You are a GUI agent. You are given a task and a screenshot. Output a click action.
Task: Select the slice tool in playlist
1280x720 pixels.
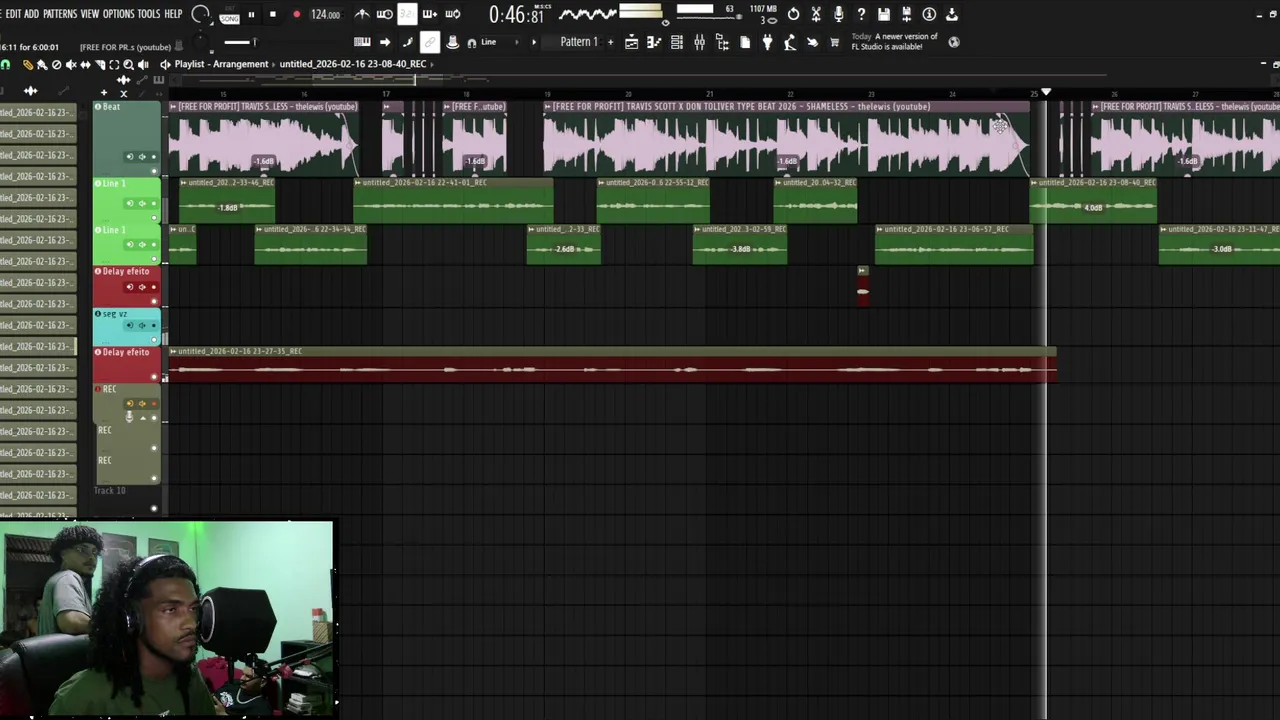point(100,65)
